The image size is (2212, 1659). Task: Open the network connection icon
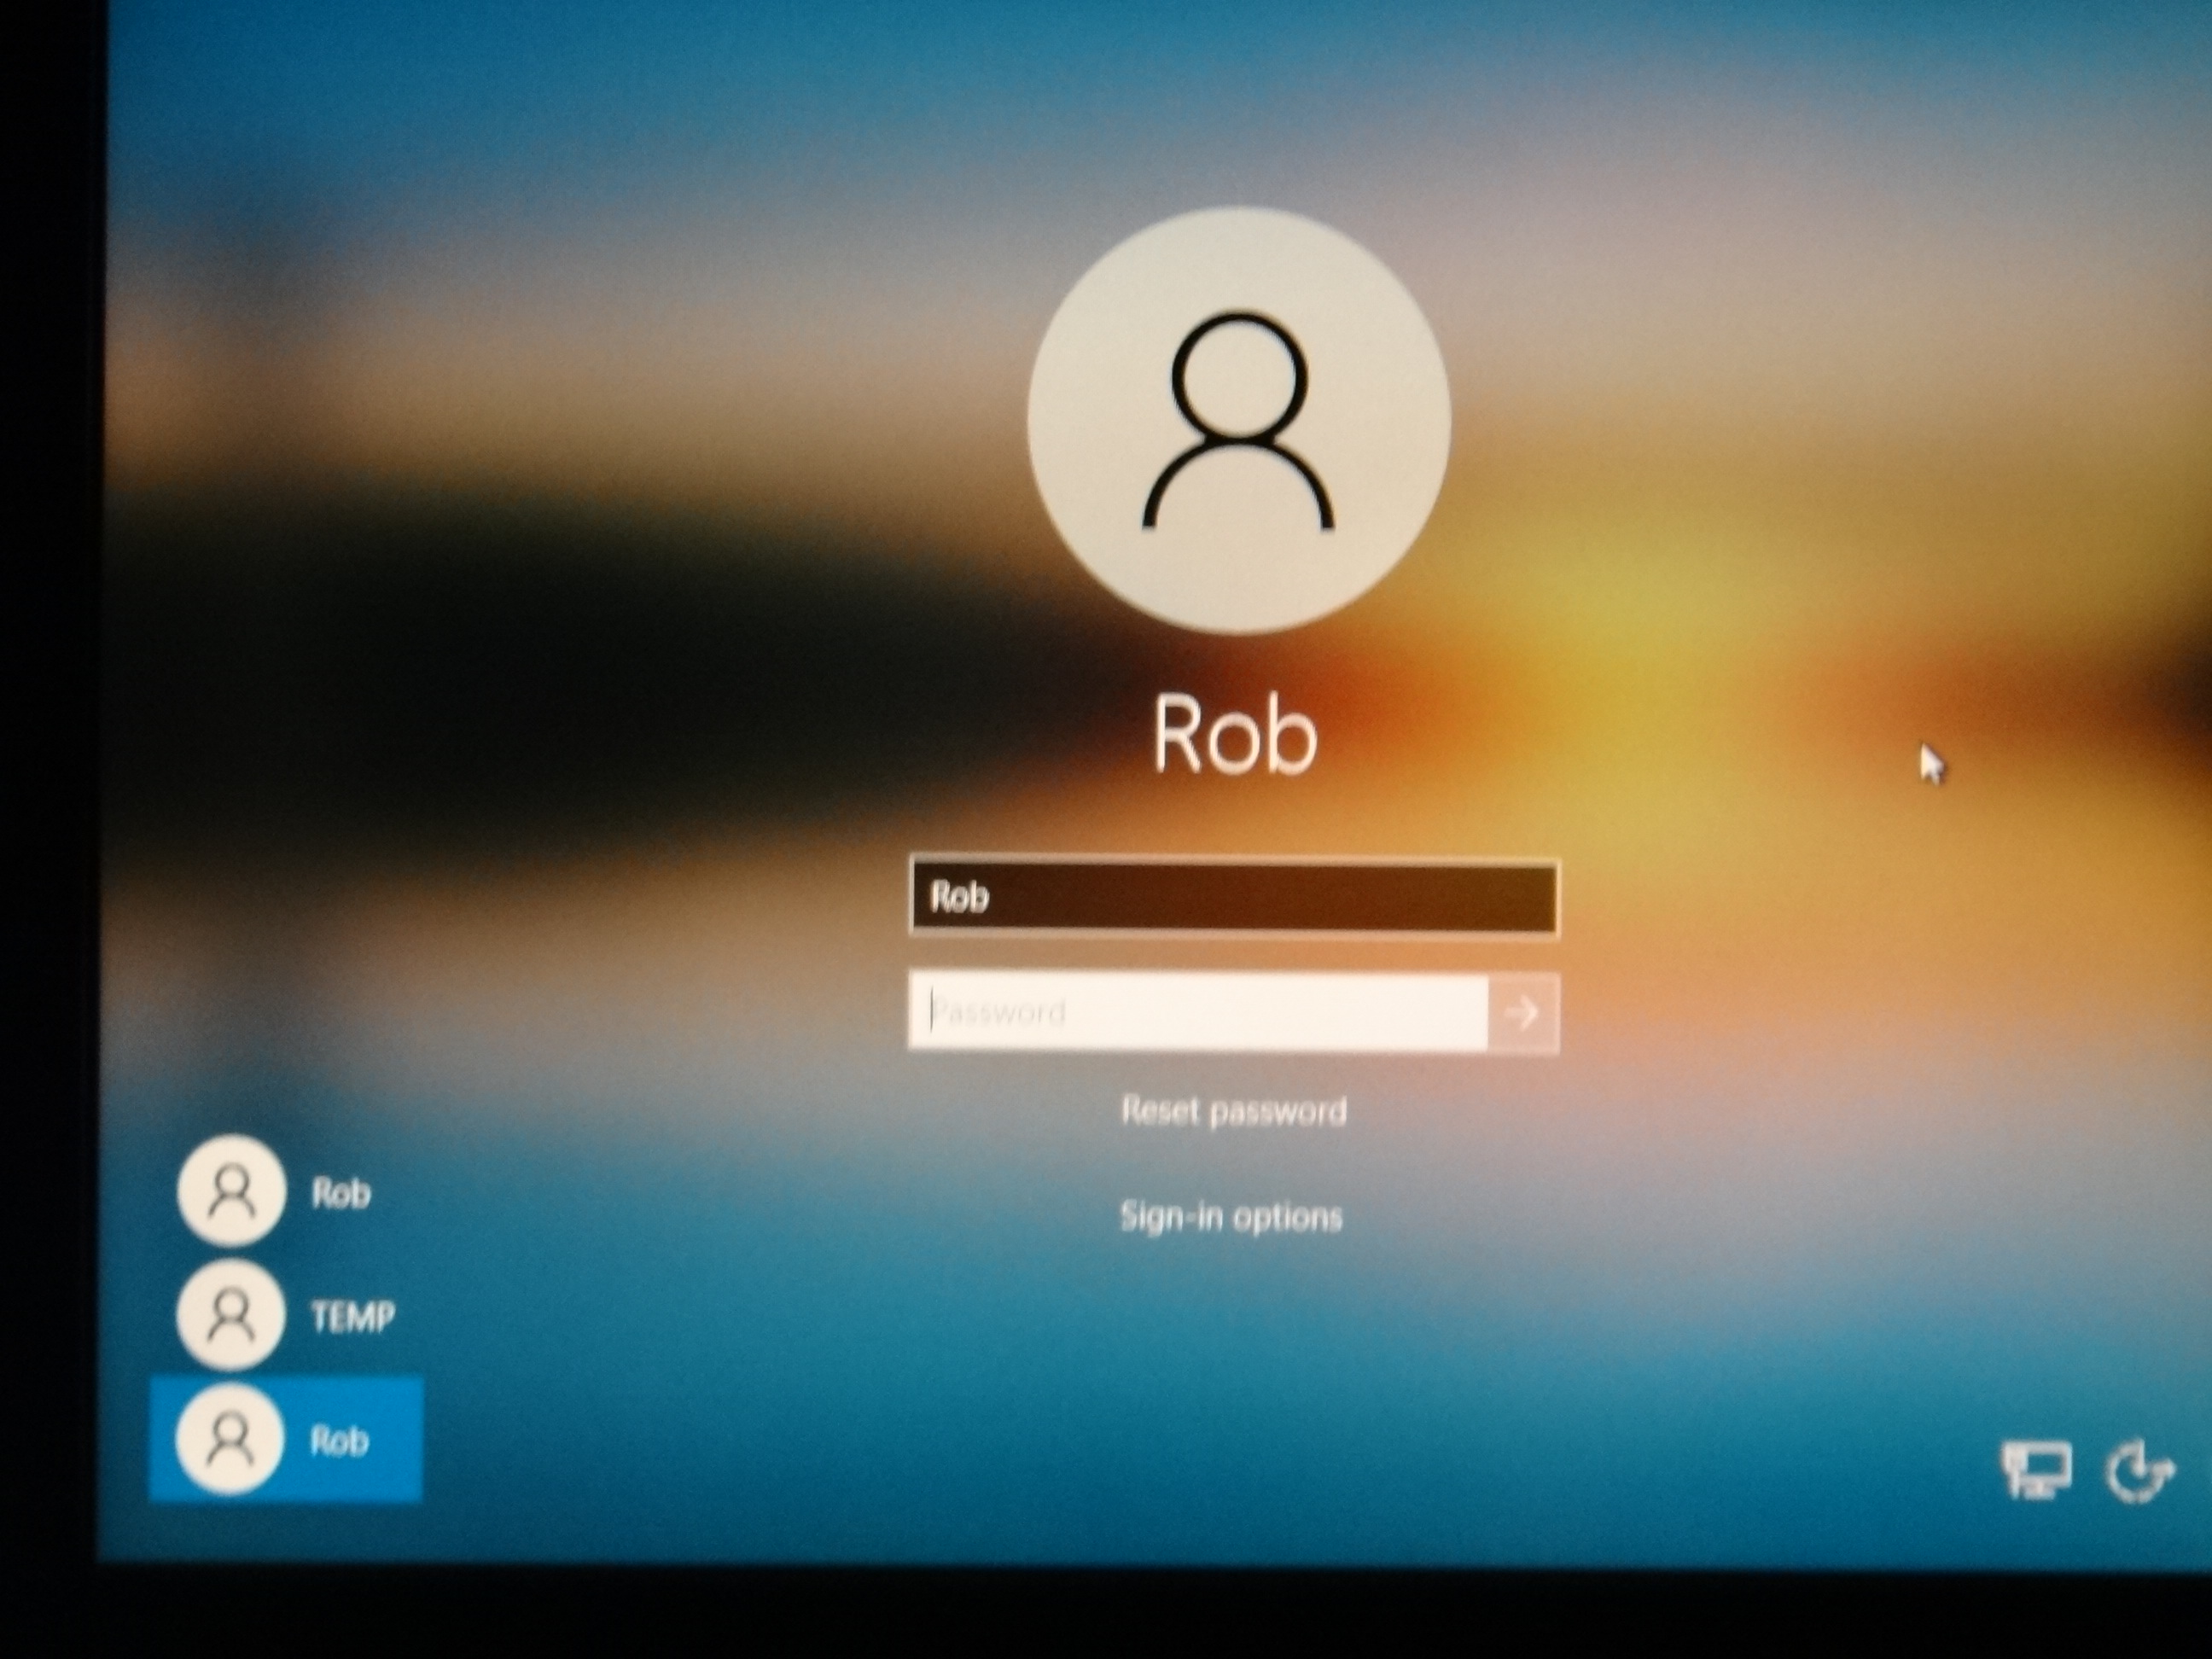(x=2035, y=1471)
